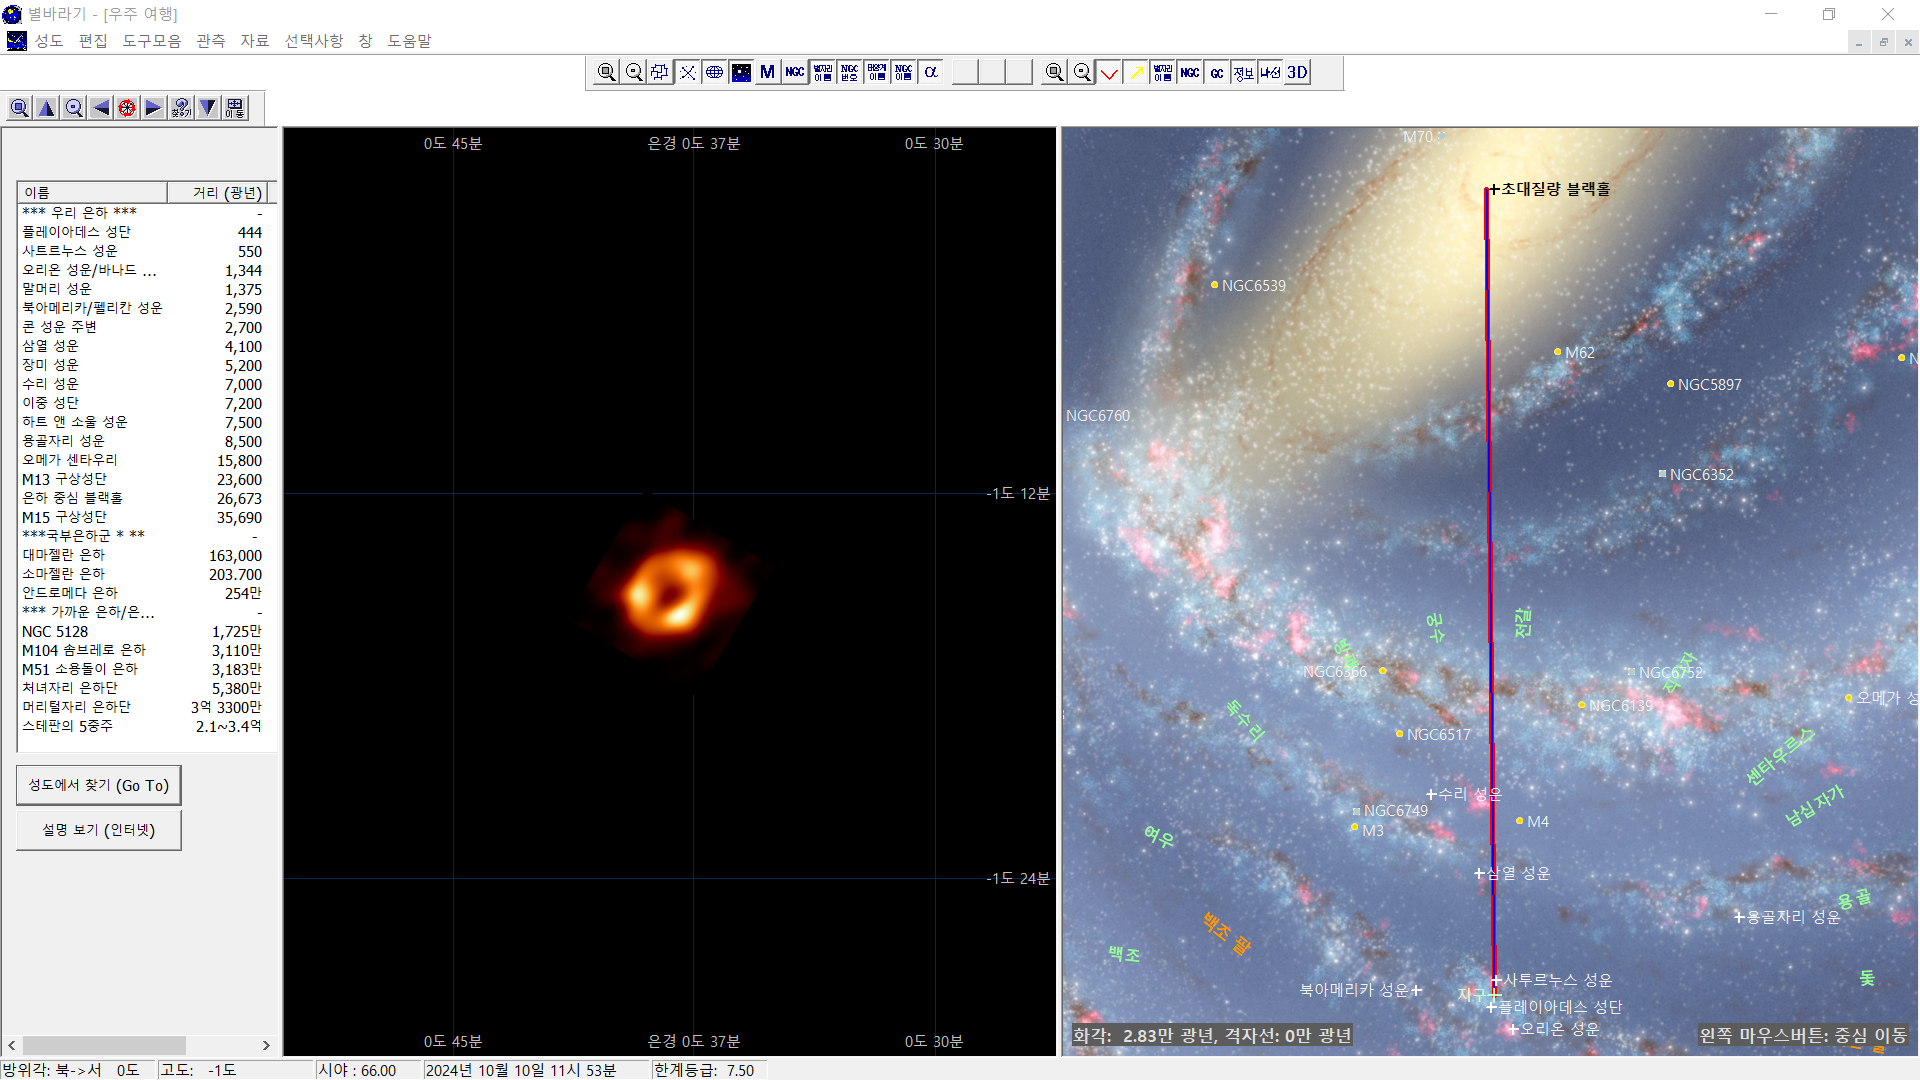This screenshot has width=1920, height=1080.
Task: Move view right with the right arrow
Action: point(154,108)
